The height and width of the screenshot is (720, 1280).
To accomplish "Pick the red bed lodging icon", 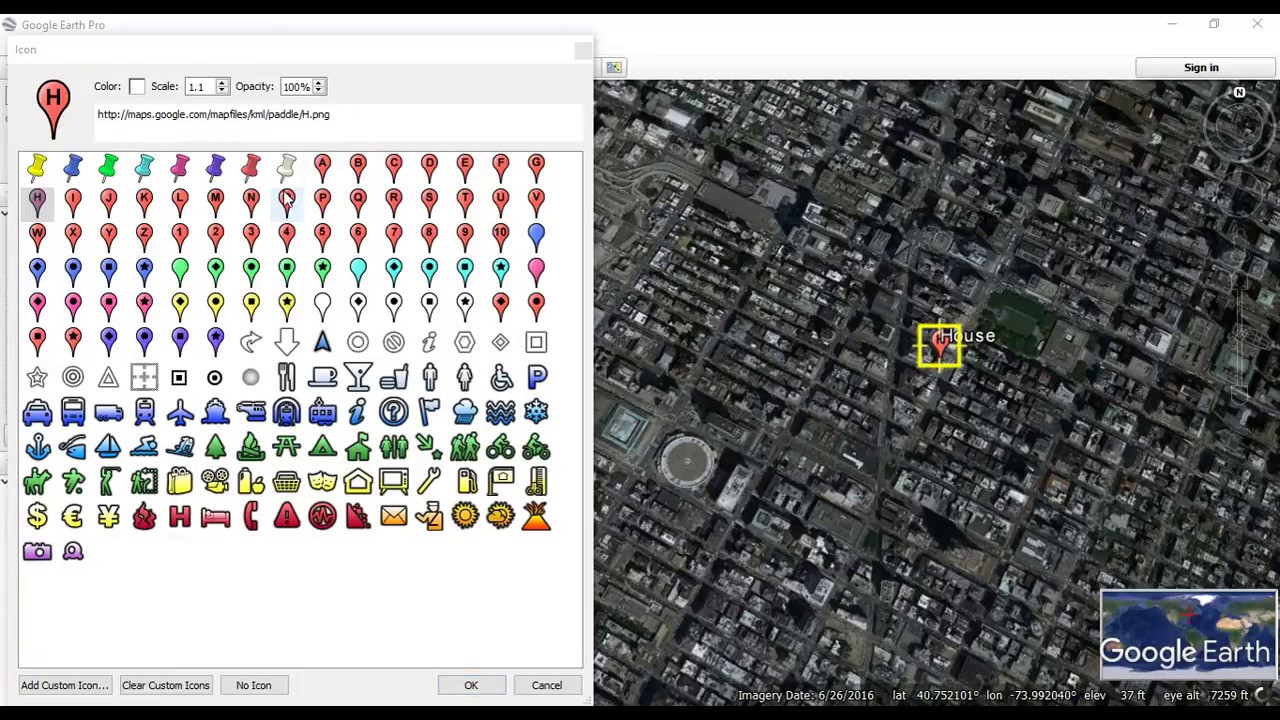I will point(215,517).
